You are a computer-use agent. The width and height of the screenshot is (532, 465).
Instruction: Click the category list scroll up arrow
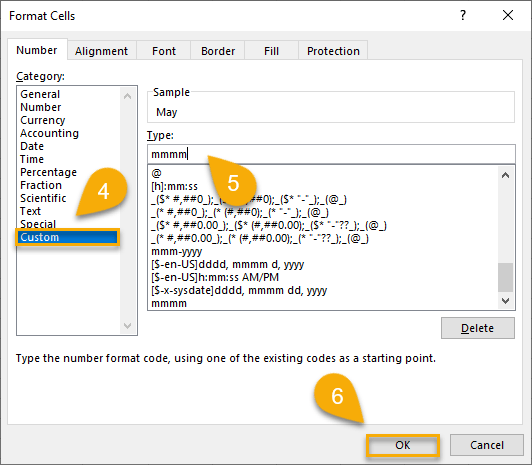pyautogui.click(x=128, y=96)
